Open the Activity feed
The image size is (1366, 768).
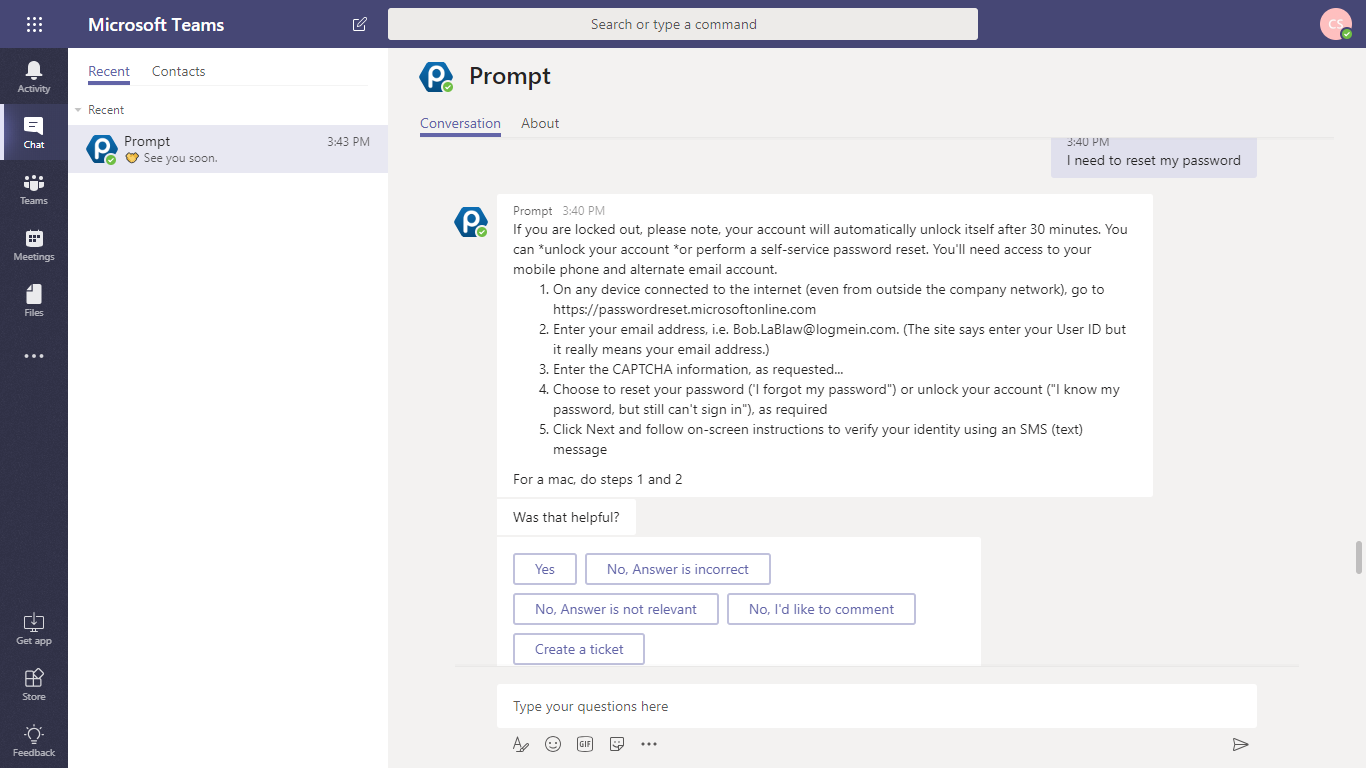(33, 75)
